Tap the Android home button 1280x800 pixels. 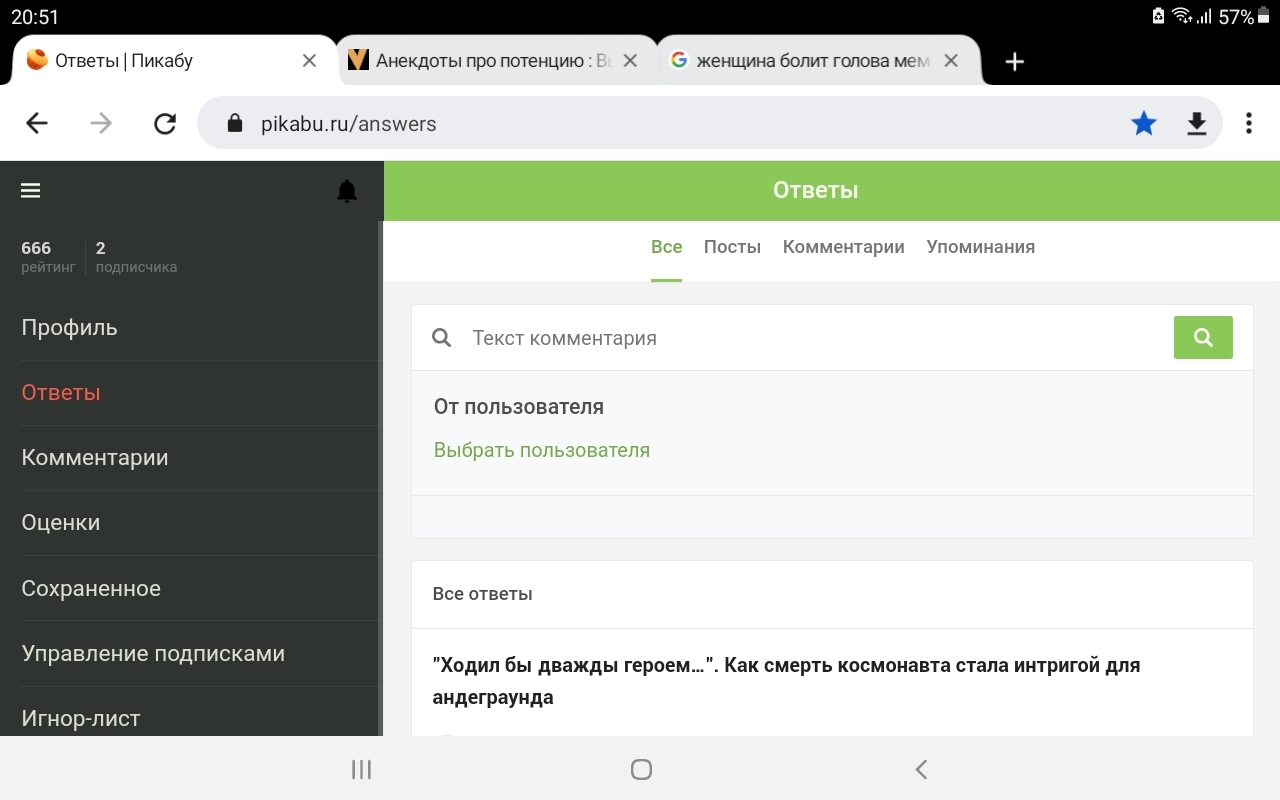tap(642, 769)
